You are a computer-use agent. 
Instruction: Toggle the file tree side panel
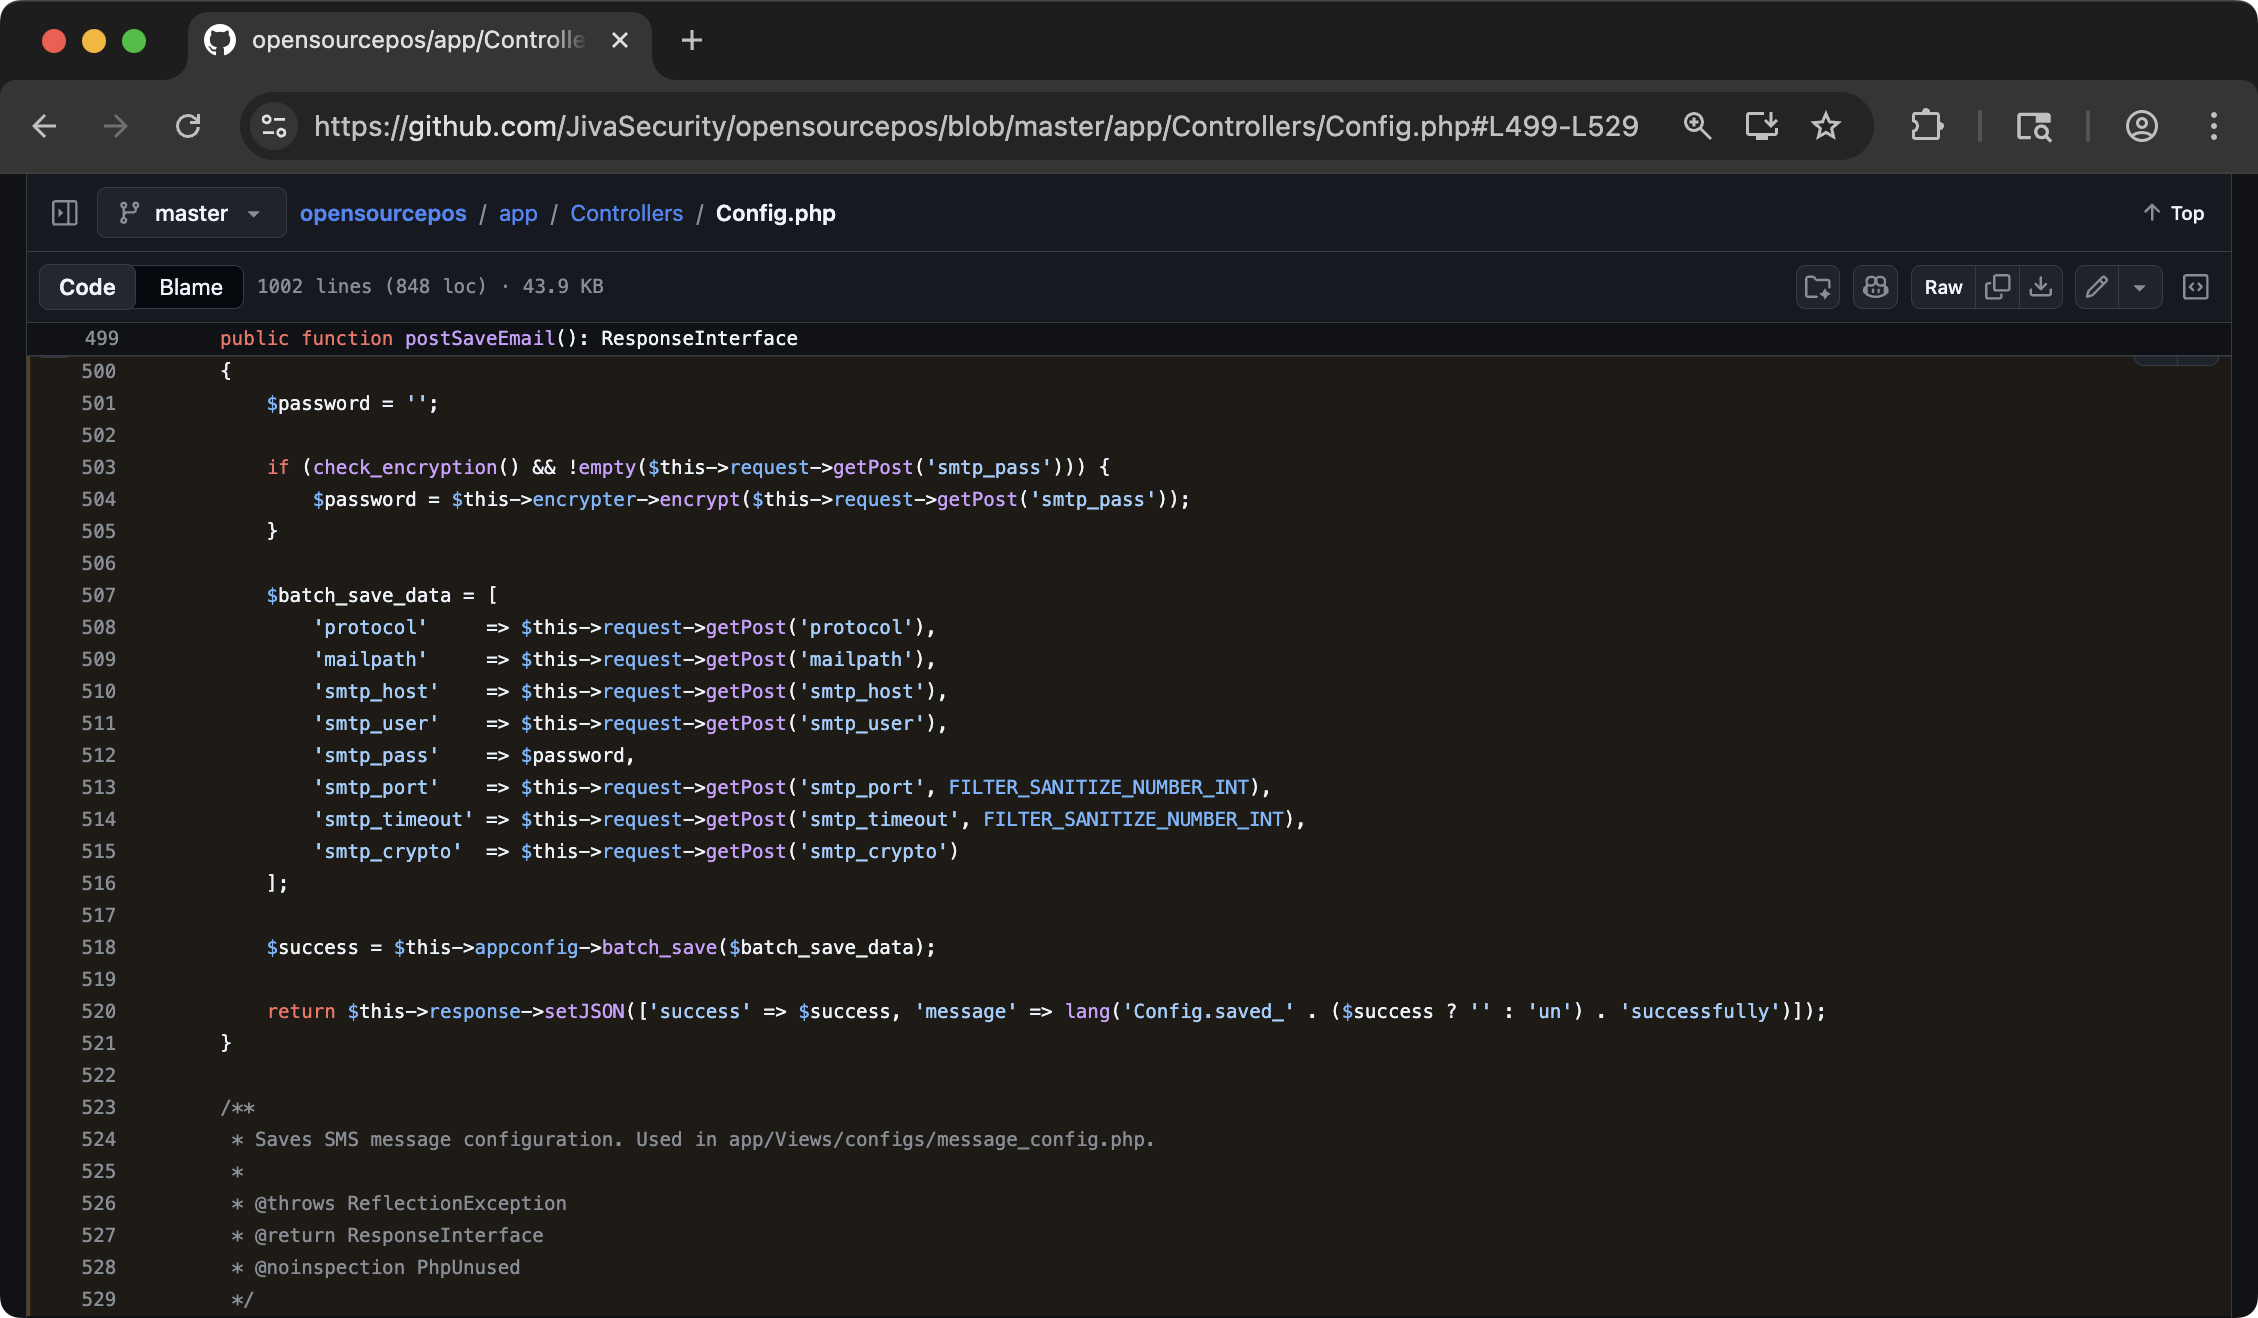(64, 213)
